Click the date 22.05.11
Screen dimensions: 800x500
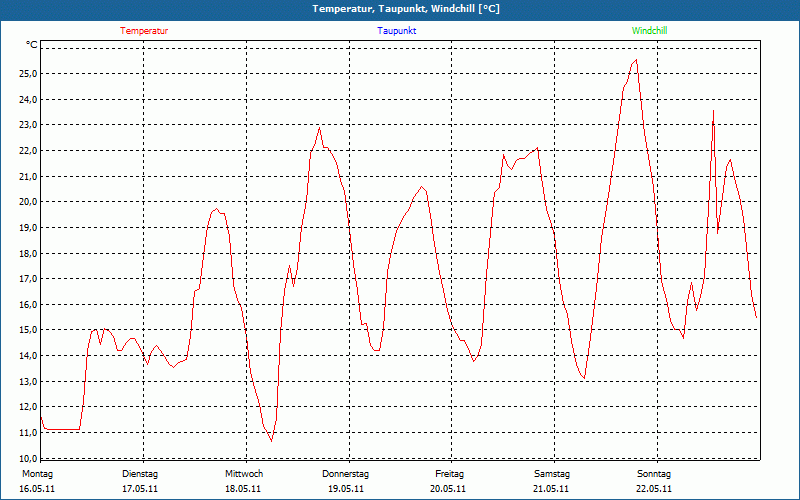(654, 489)
